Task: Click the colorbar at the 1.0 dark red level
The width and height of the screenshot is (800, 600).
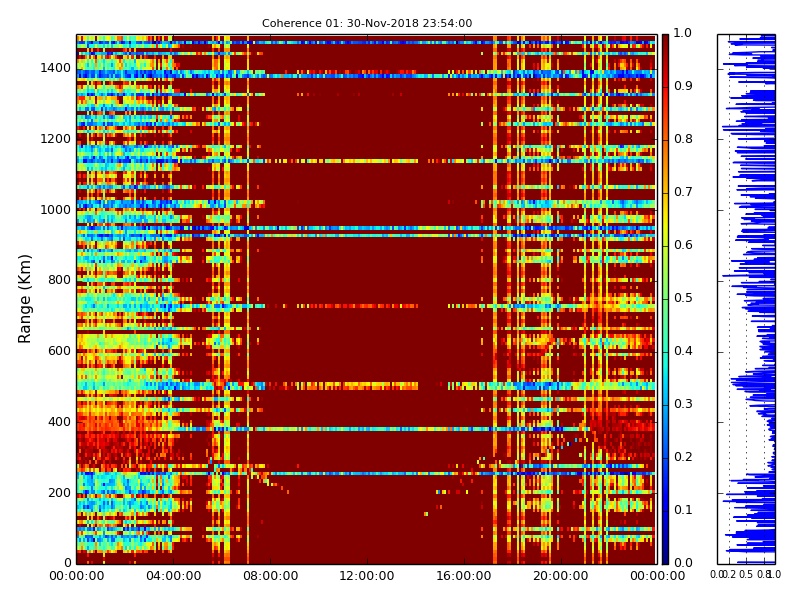Action: coord(665,37)
